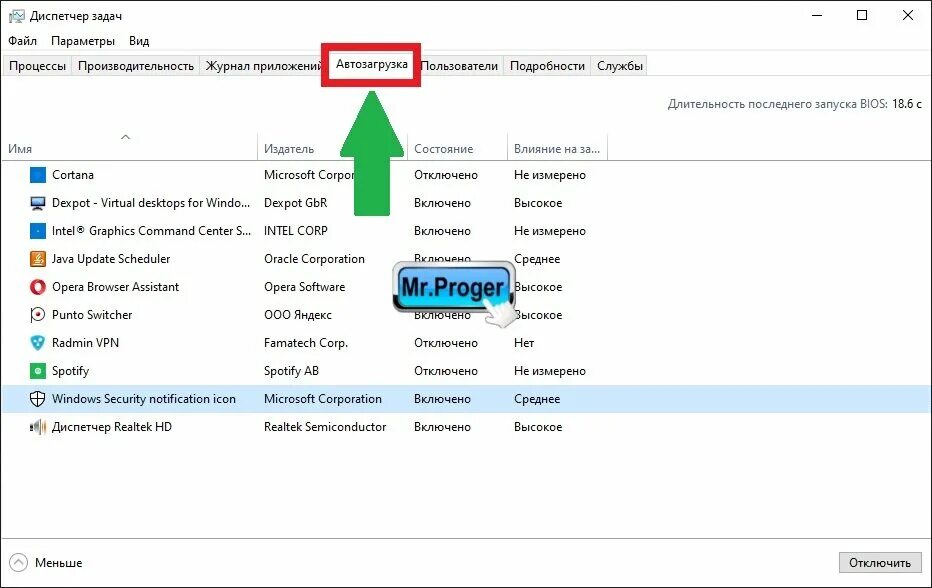Maximize the Диспетчер задач window

(x=862, y=15)
